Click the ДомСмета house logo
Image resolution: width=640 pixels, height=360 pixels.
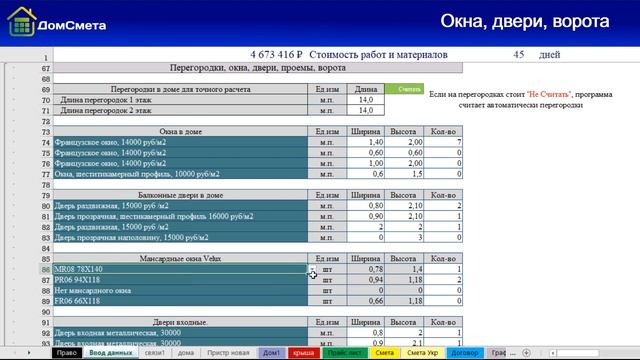point(22,22)
